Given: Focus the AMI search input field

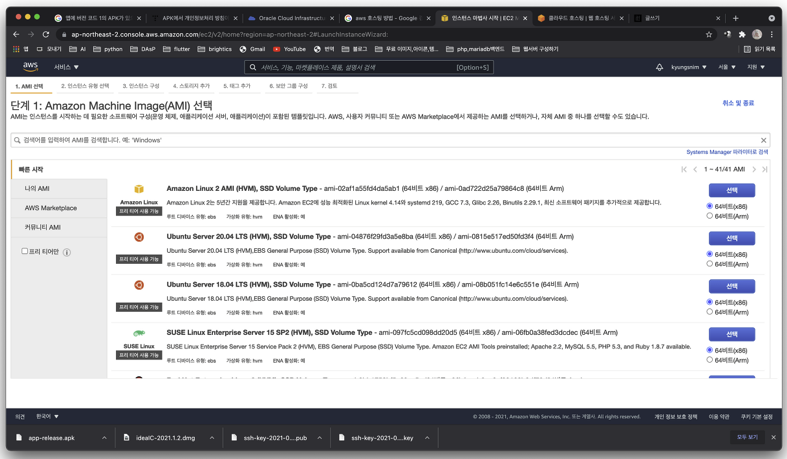Looking at the screenshot, I should [390, 140].
